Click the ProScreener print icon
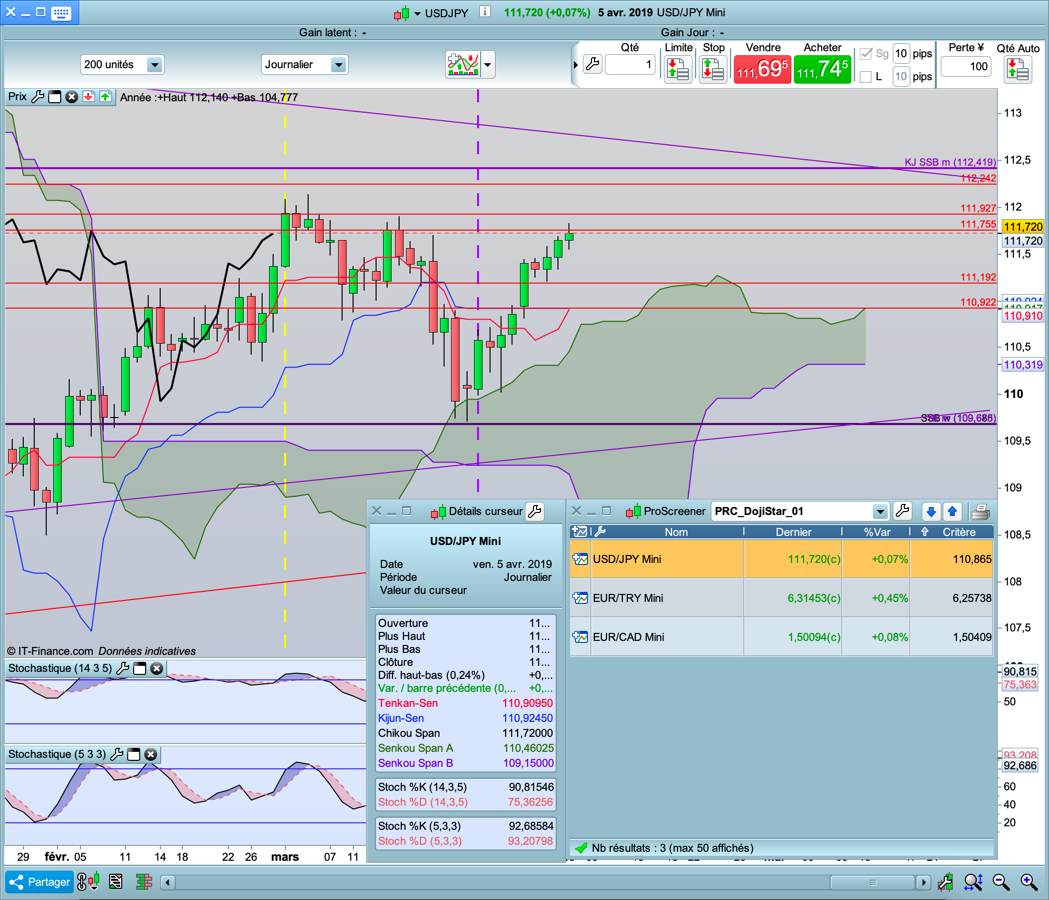This screenshot has height=900, width=1049. tap(980, 511)
